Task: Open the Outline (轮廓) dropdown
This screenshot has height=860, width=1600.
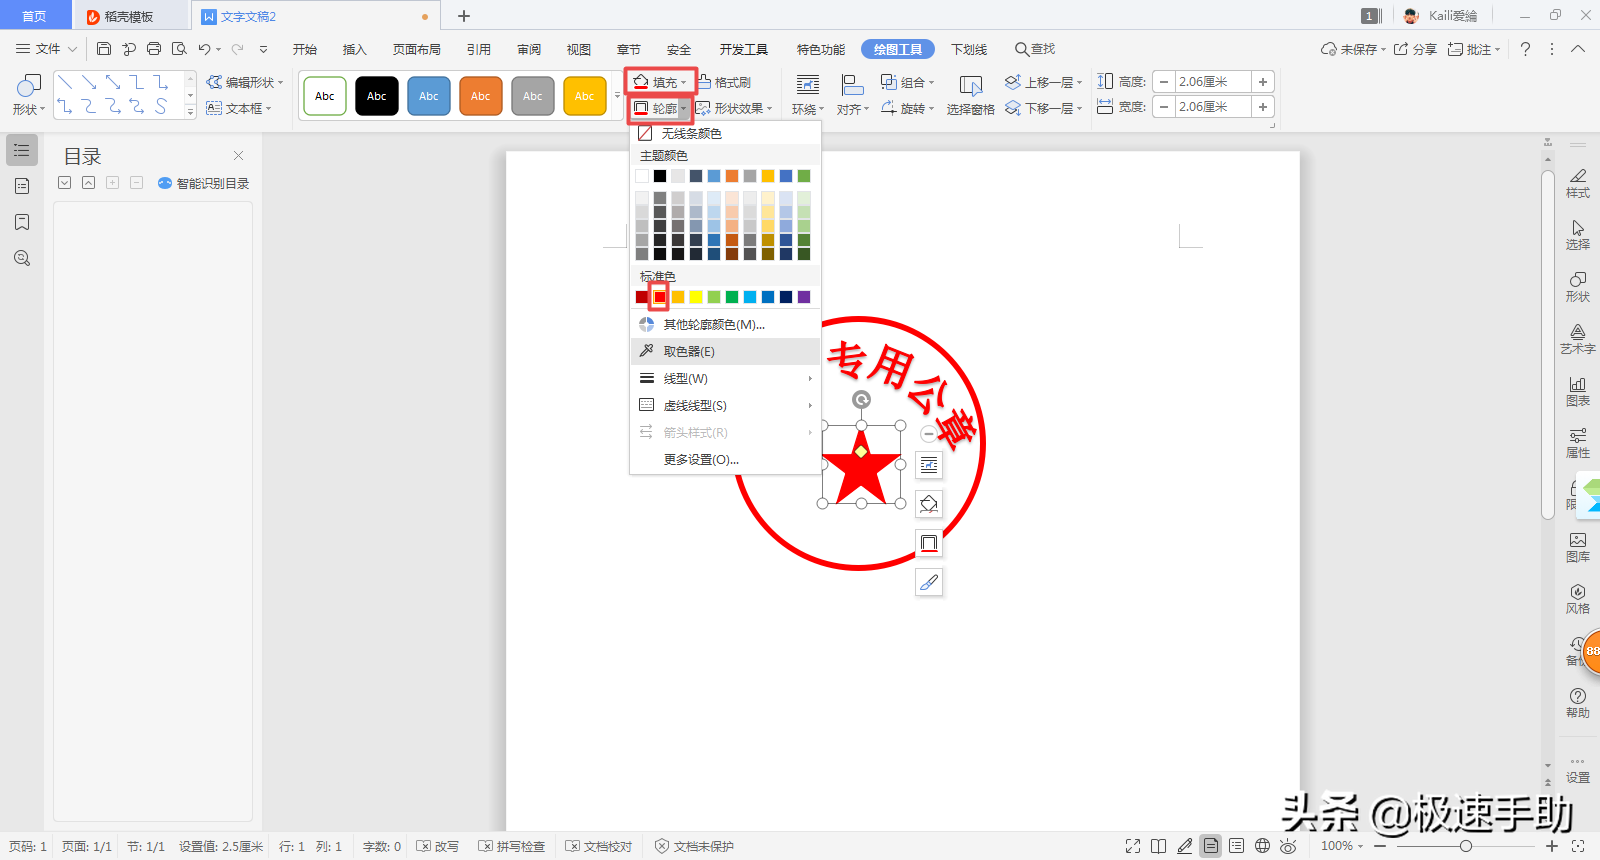Action: click(x=661, y=108)
